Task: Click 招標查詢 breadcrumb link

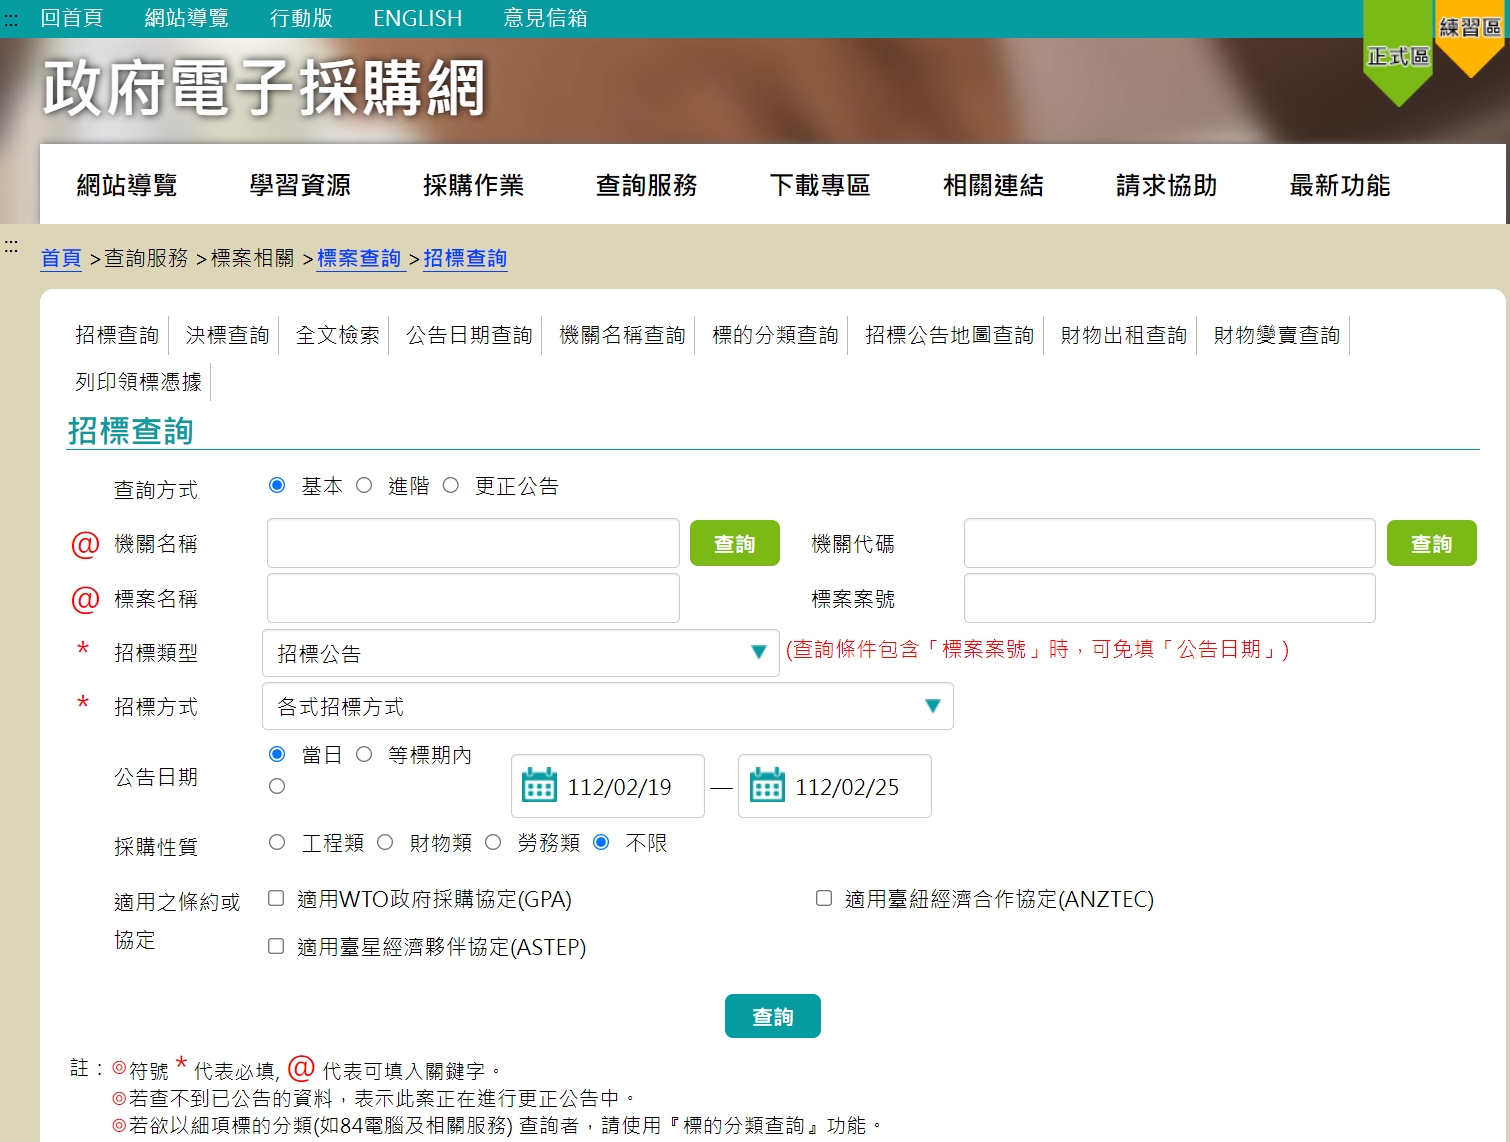Action: click(x=465, y=258)
